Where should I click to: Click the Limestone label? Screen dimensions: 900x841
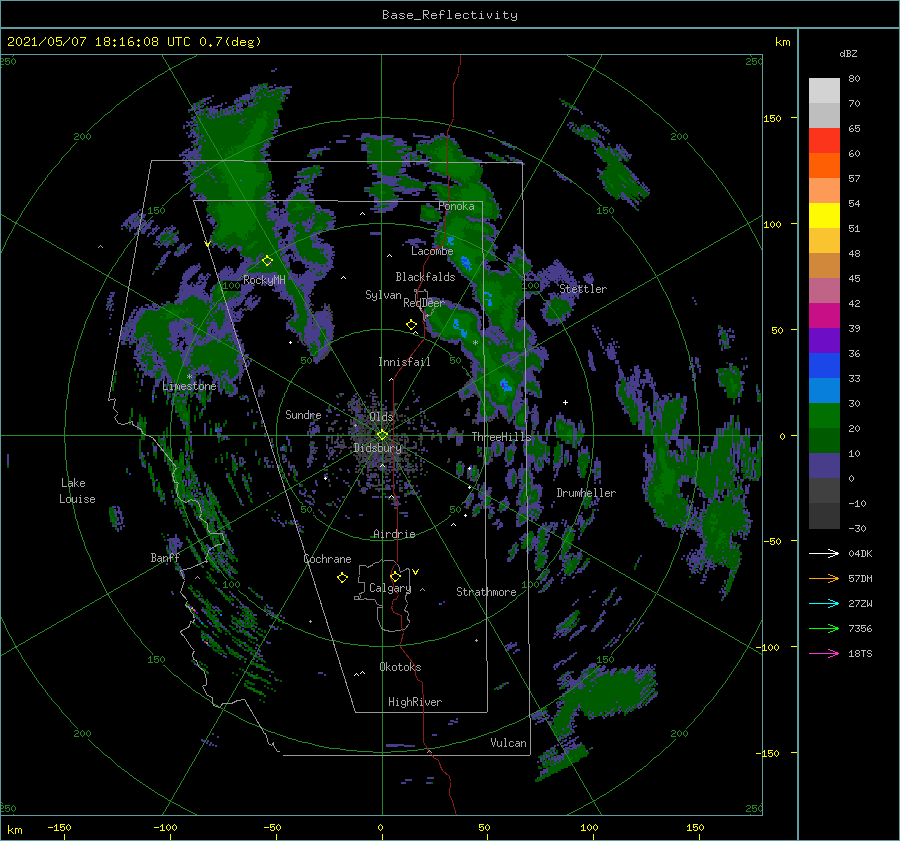tap(189, 386)
